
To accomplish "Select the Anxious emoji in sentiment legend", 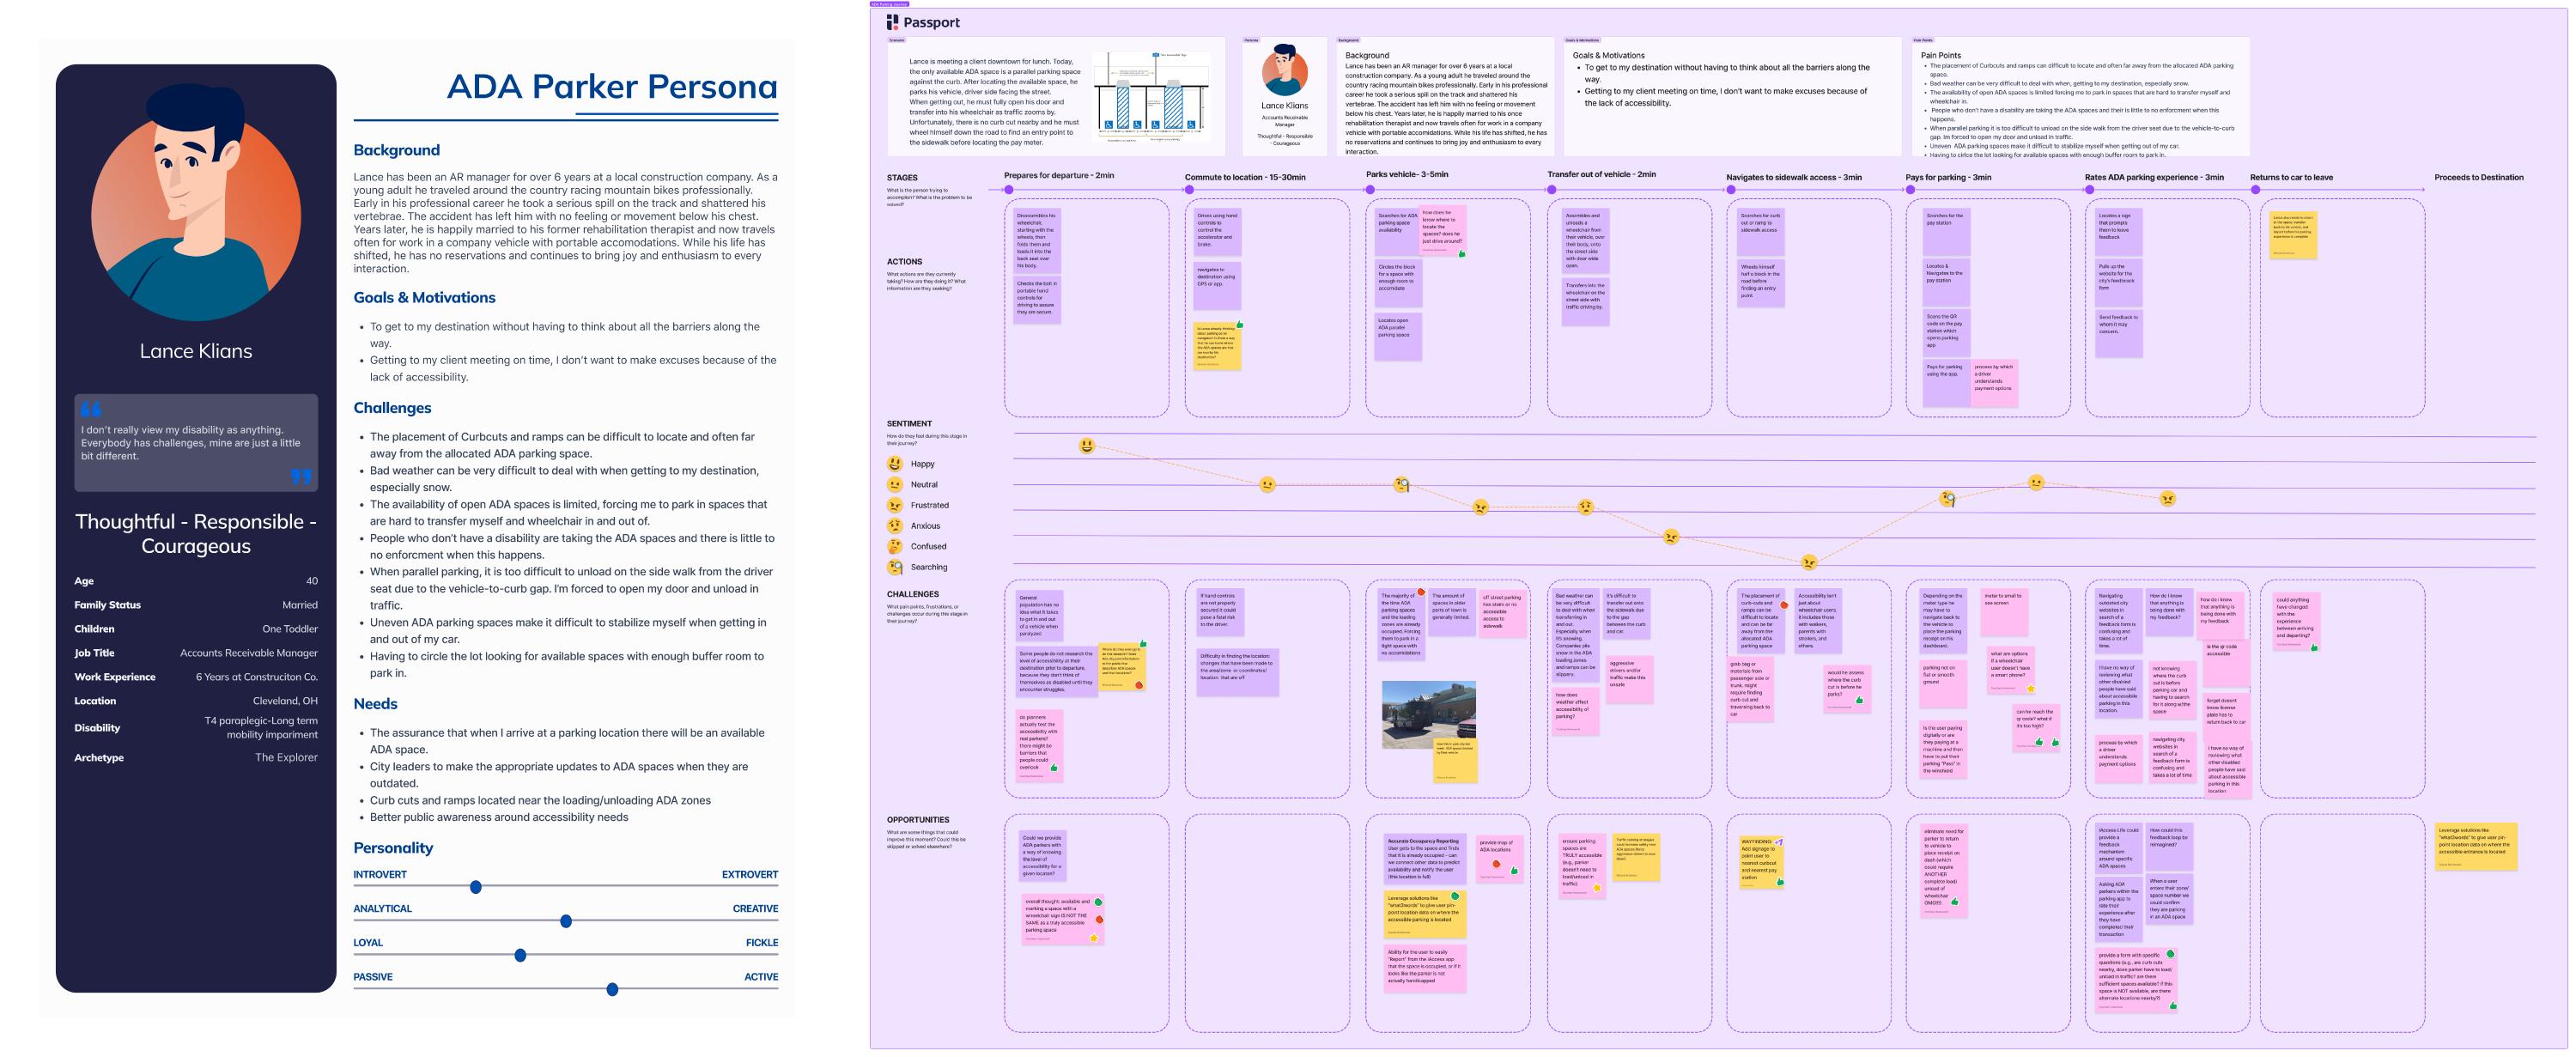I will (895, 526).
